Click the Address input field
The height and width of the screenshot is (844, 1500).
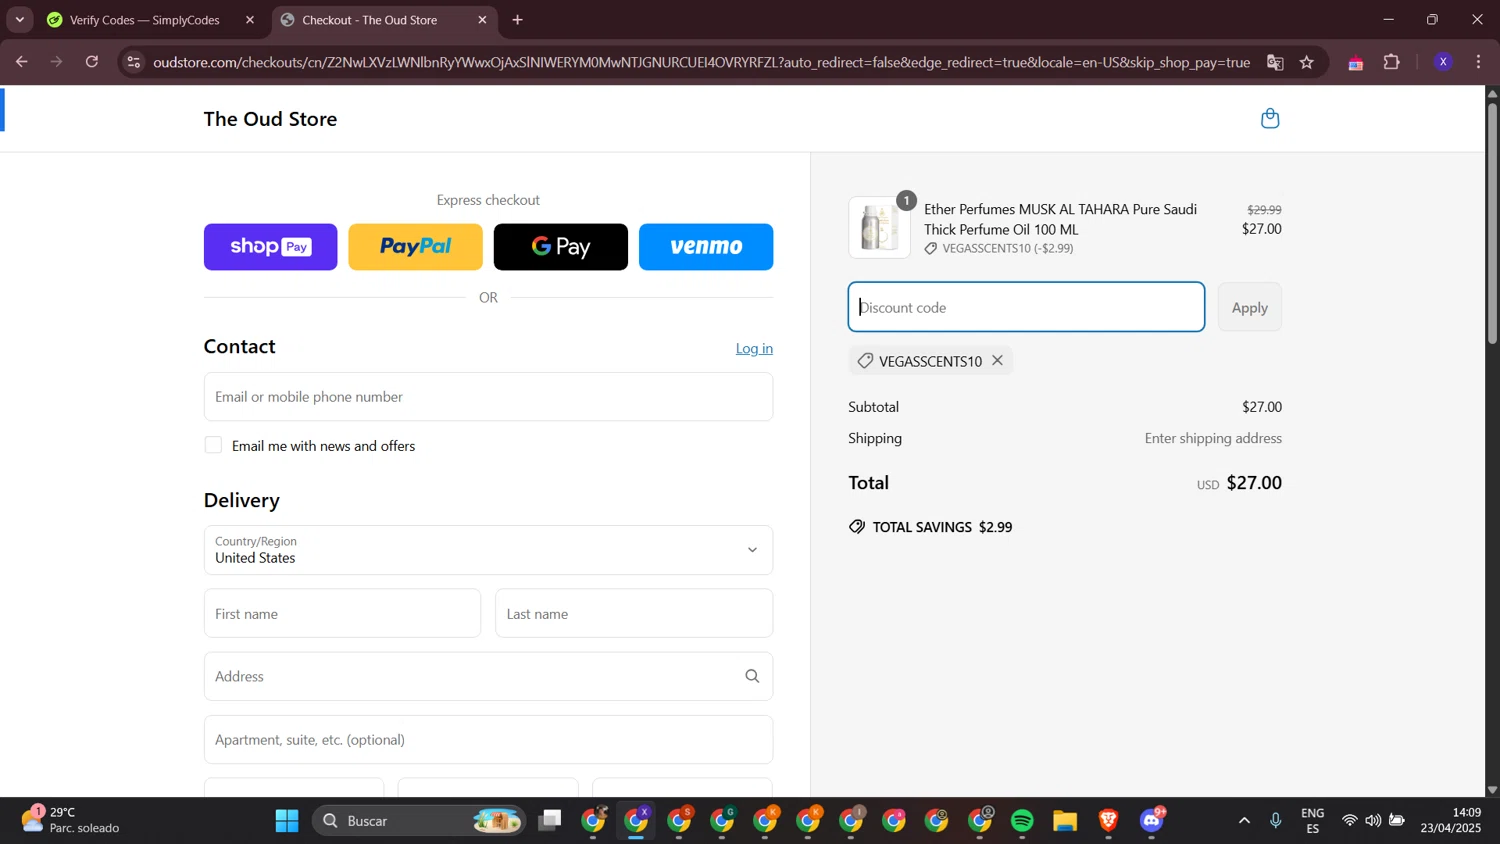(x=488, y=677)
